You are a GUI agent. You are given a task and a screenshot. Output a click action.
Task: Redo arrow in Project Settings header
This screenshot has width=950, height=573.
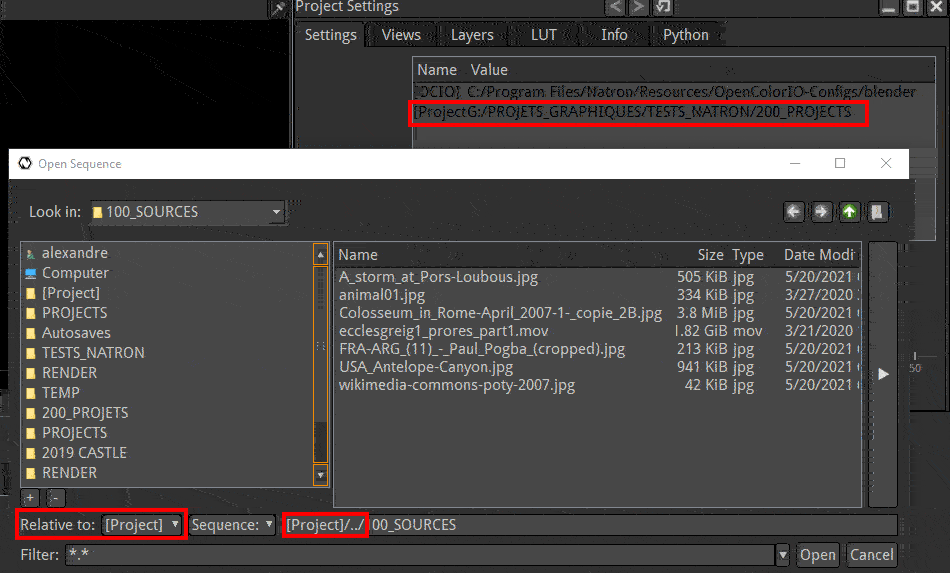[x=638, y=7]
